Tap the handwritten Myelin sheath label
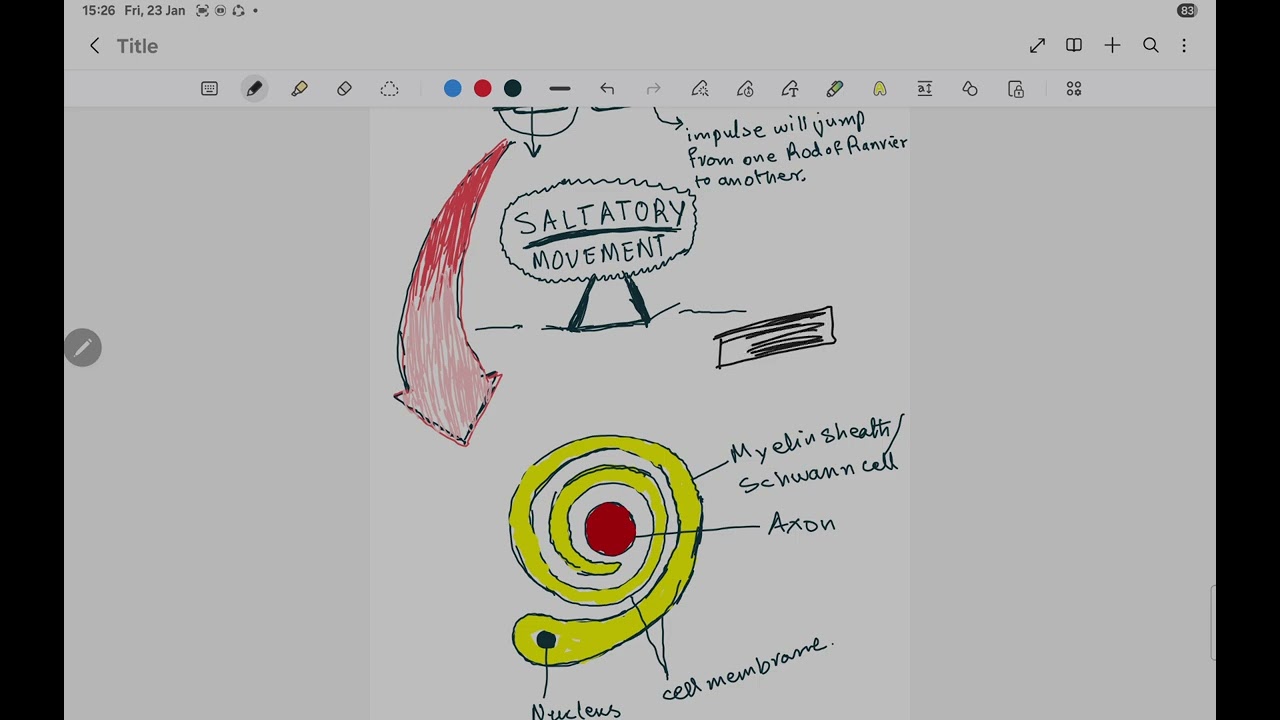This screenshot has height=720, width=1280. pos(810,440)
